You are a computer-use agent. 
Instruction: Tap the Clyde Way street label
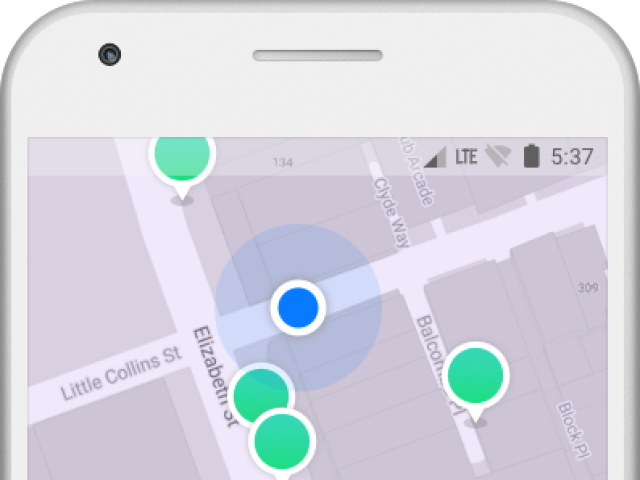[x=391, y=213]
